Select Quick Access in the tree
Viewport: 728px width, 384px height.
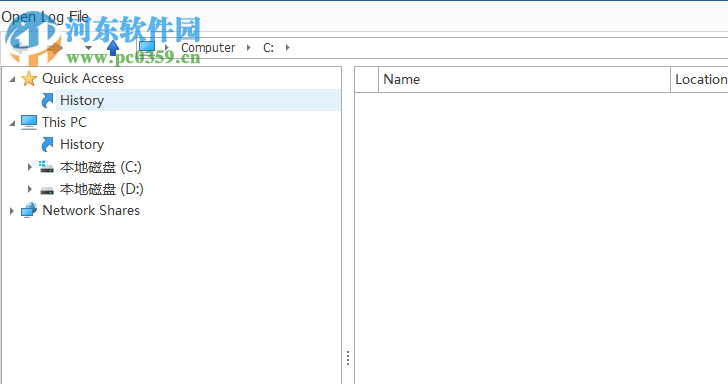[83, 78]
